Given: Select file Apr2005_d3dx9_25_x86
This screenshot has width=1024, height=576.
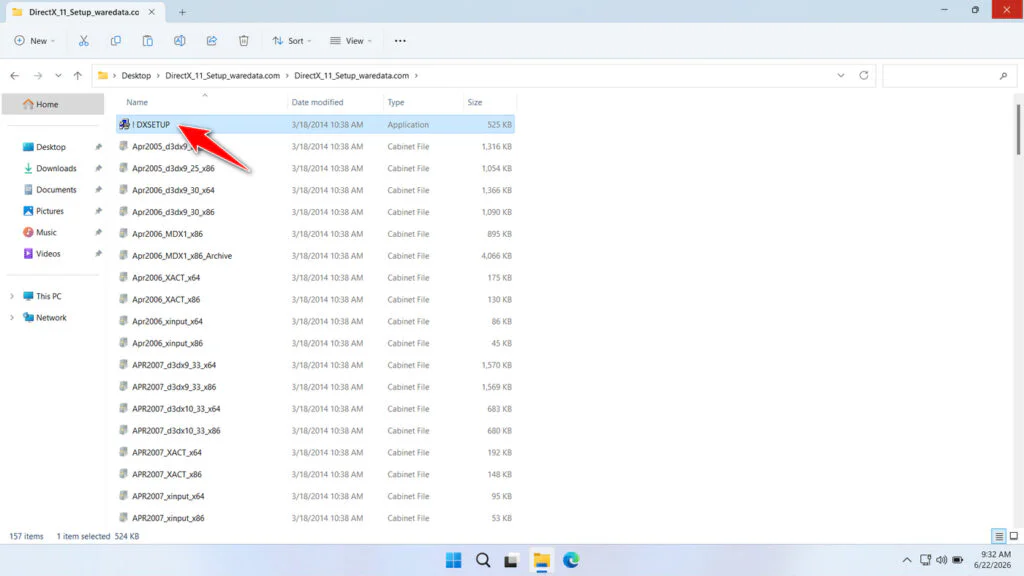Looking at the screenshot, I should pos(315,168).
